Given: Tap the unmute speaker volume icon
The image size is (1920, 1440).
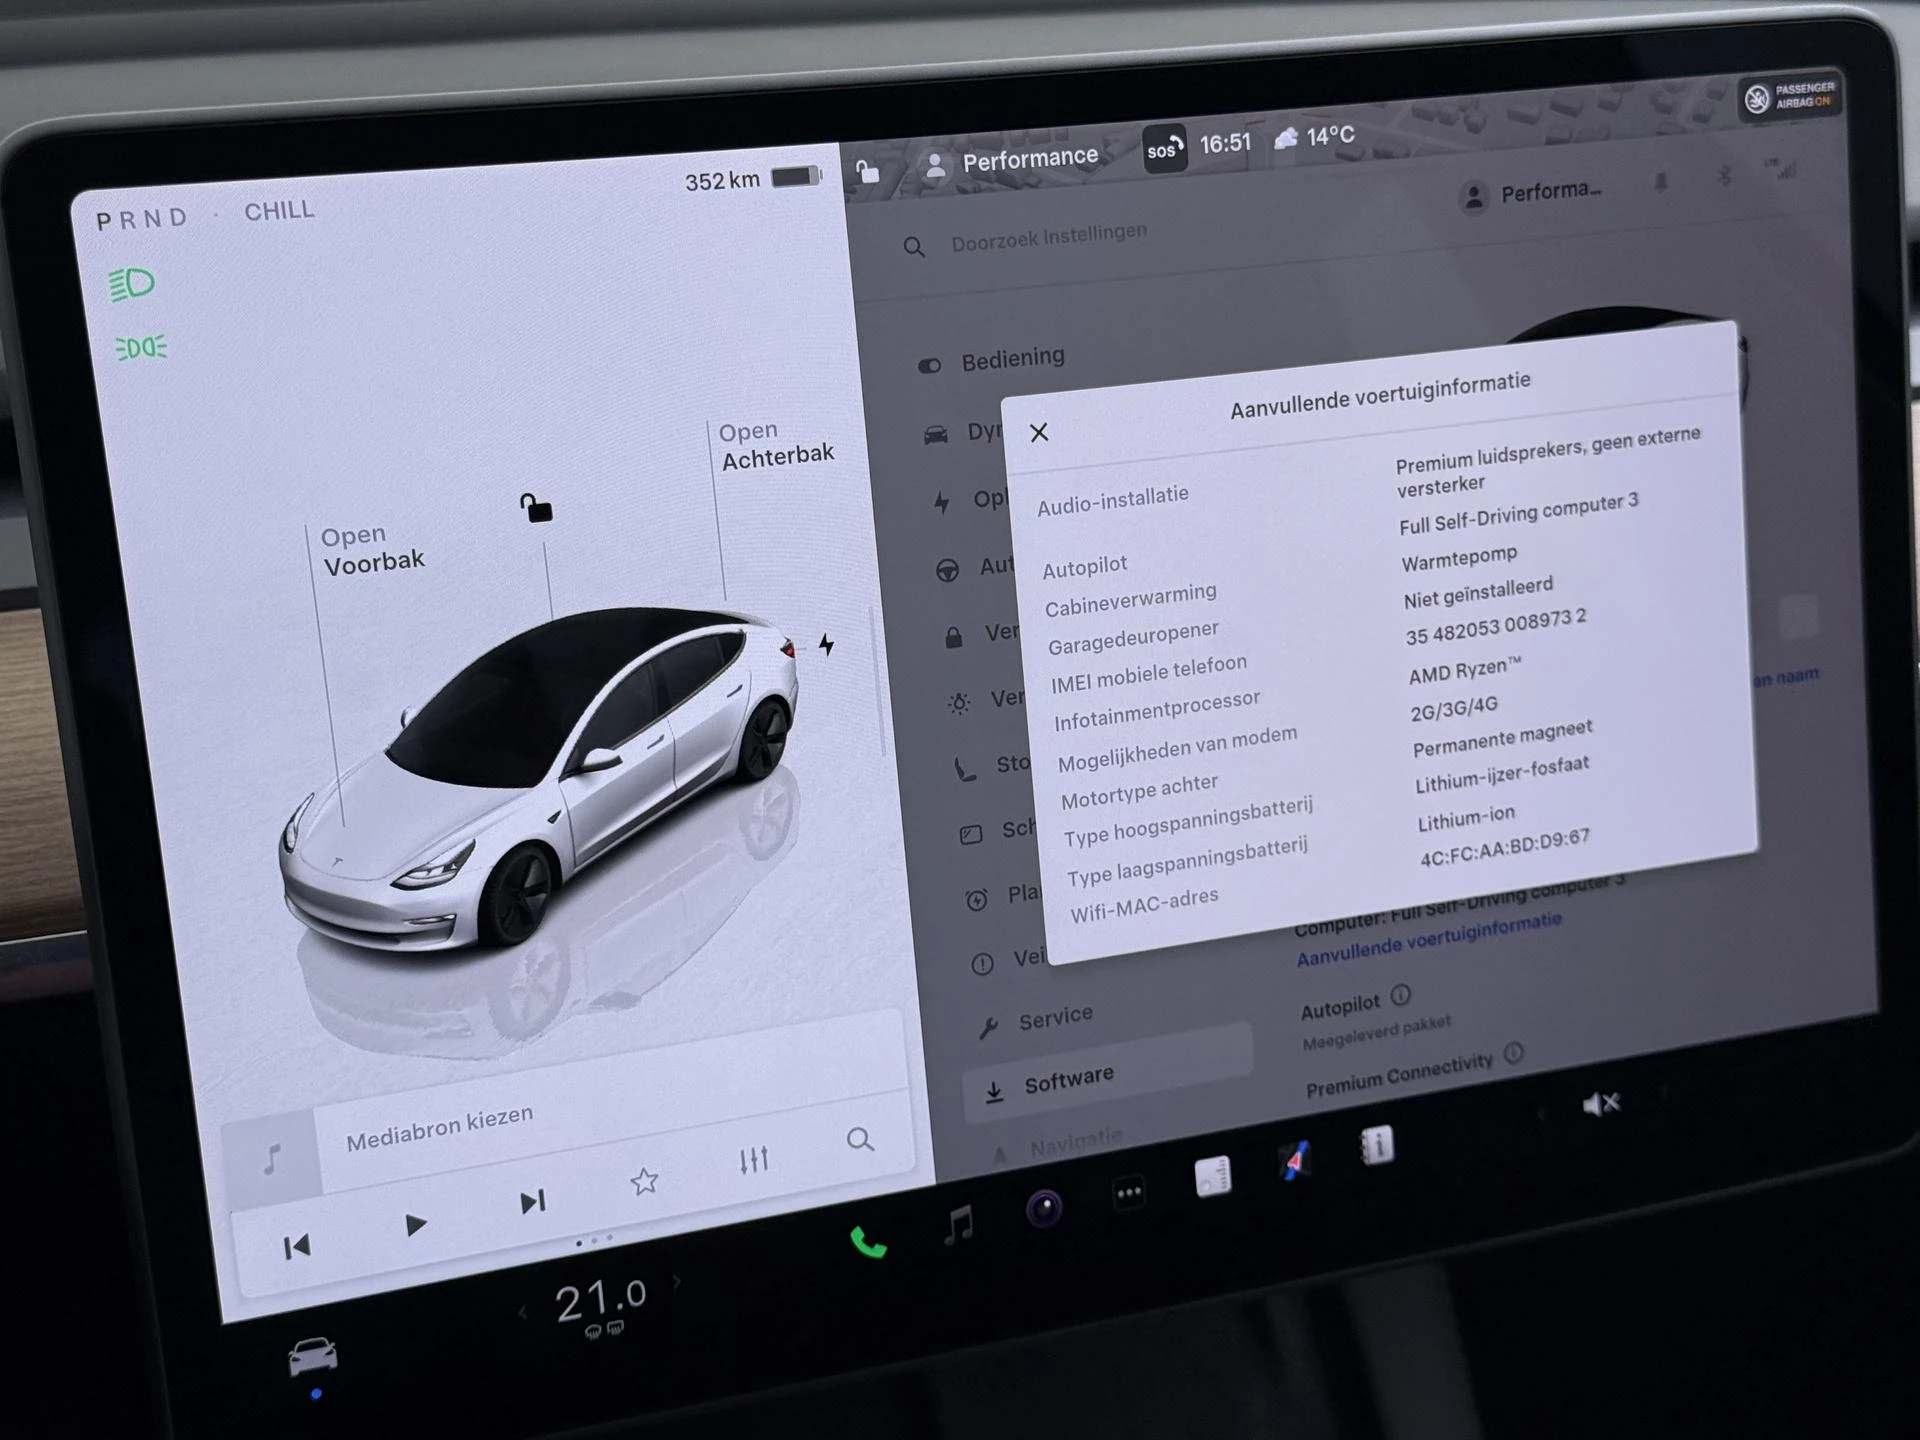Looking at the screenshot, I should point(1600,1104).
